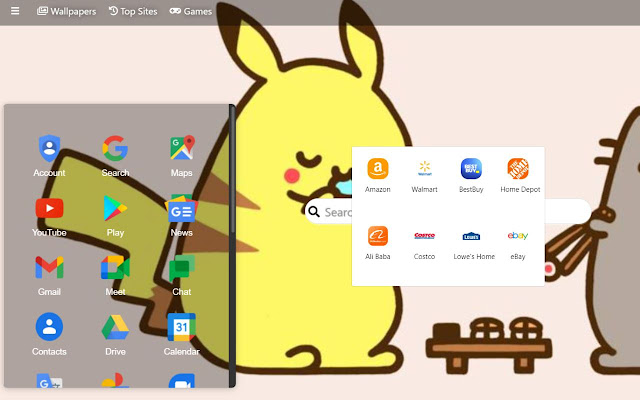Screen dimensions: 640x400
Task: Visit Home Depot shortcut
Action: (x=520, y=176)
